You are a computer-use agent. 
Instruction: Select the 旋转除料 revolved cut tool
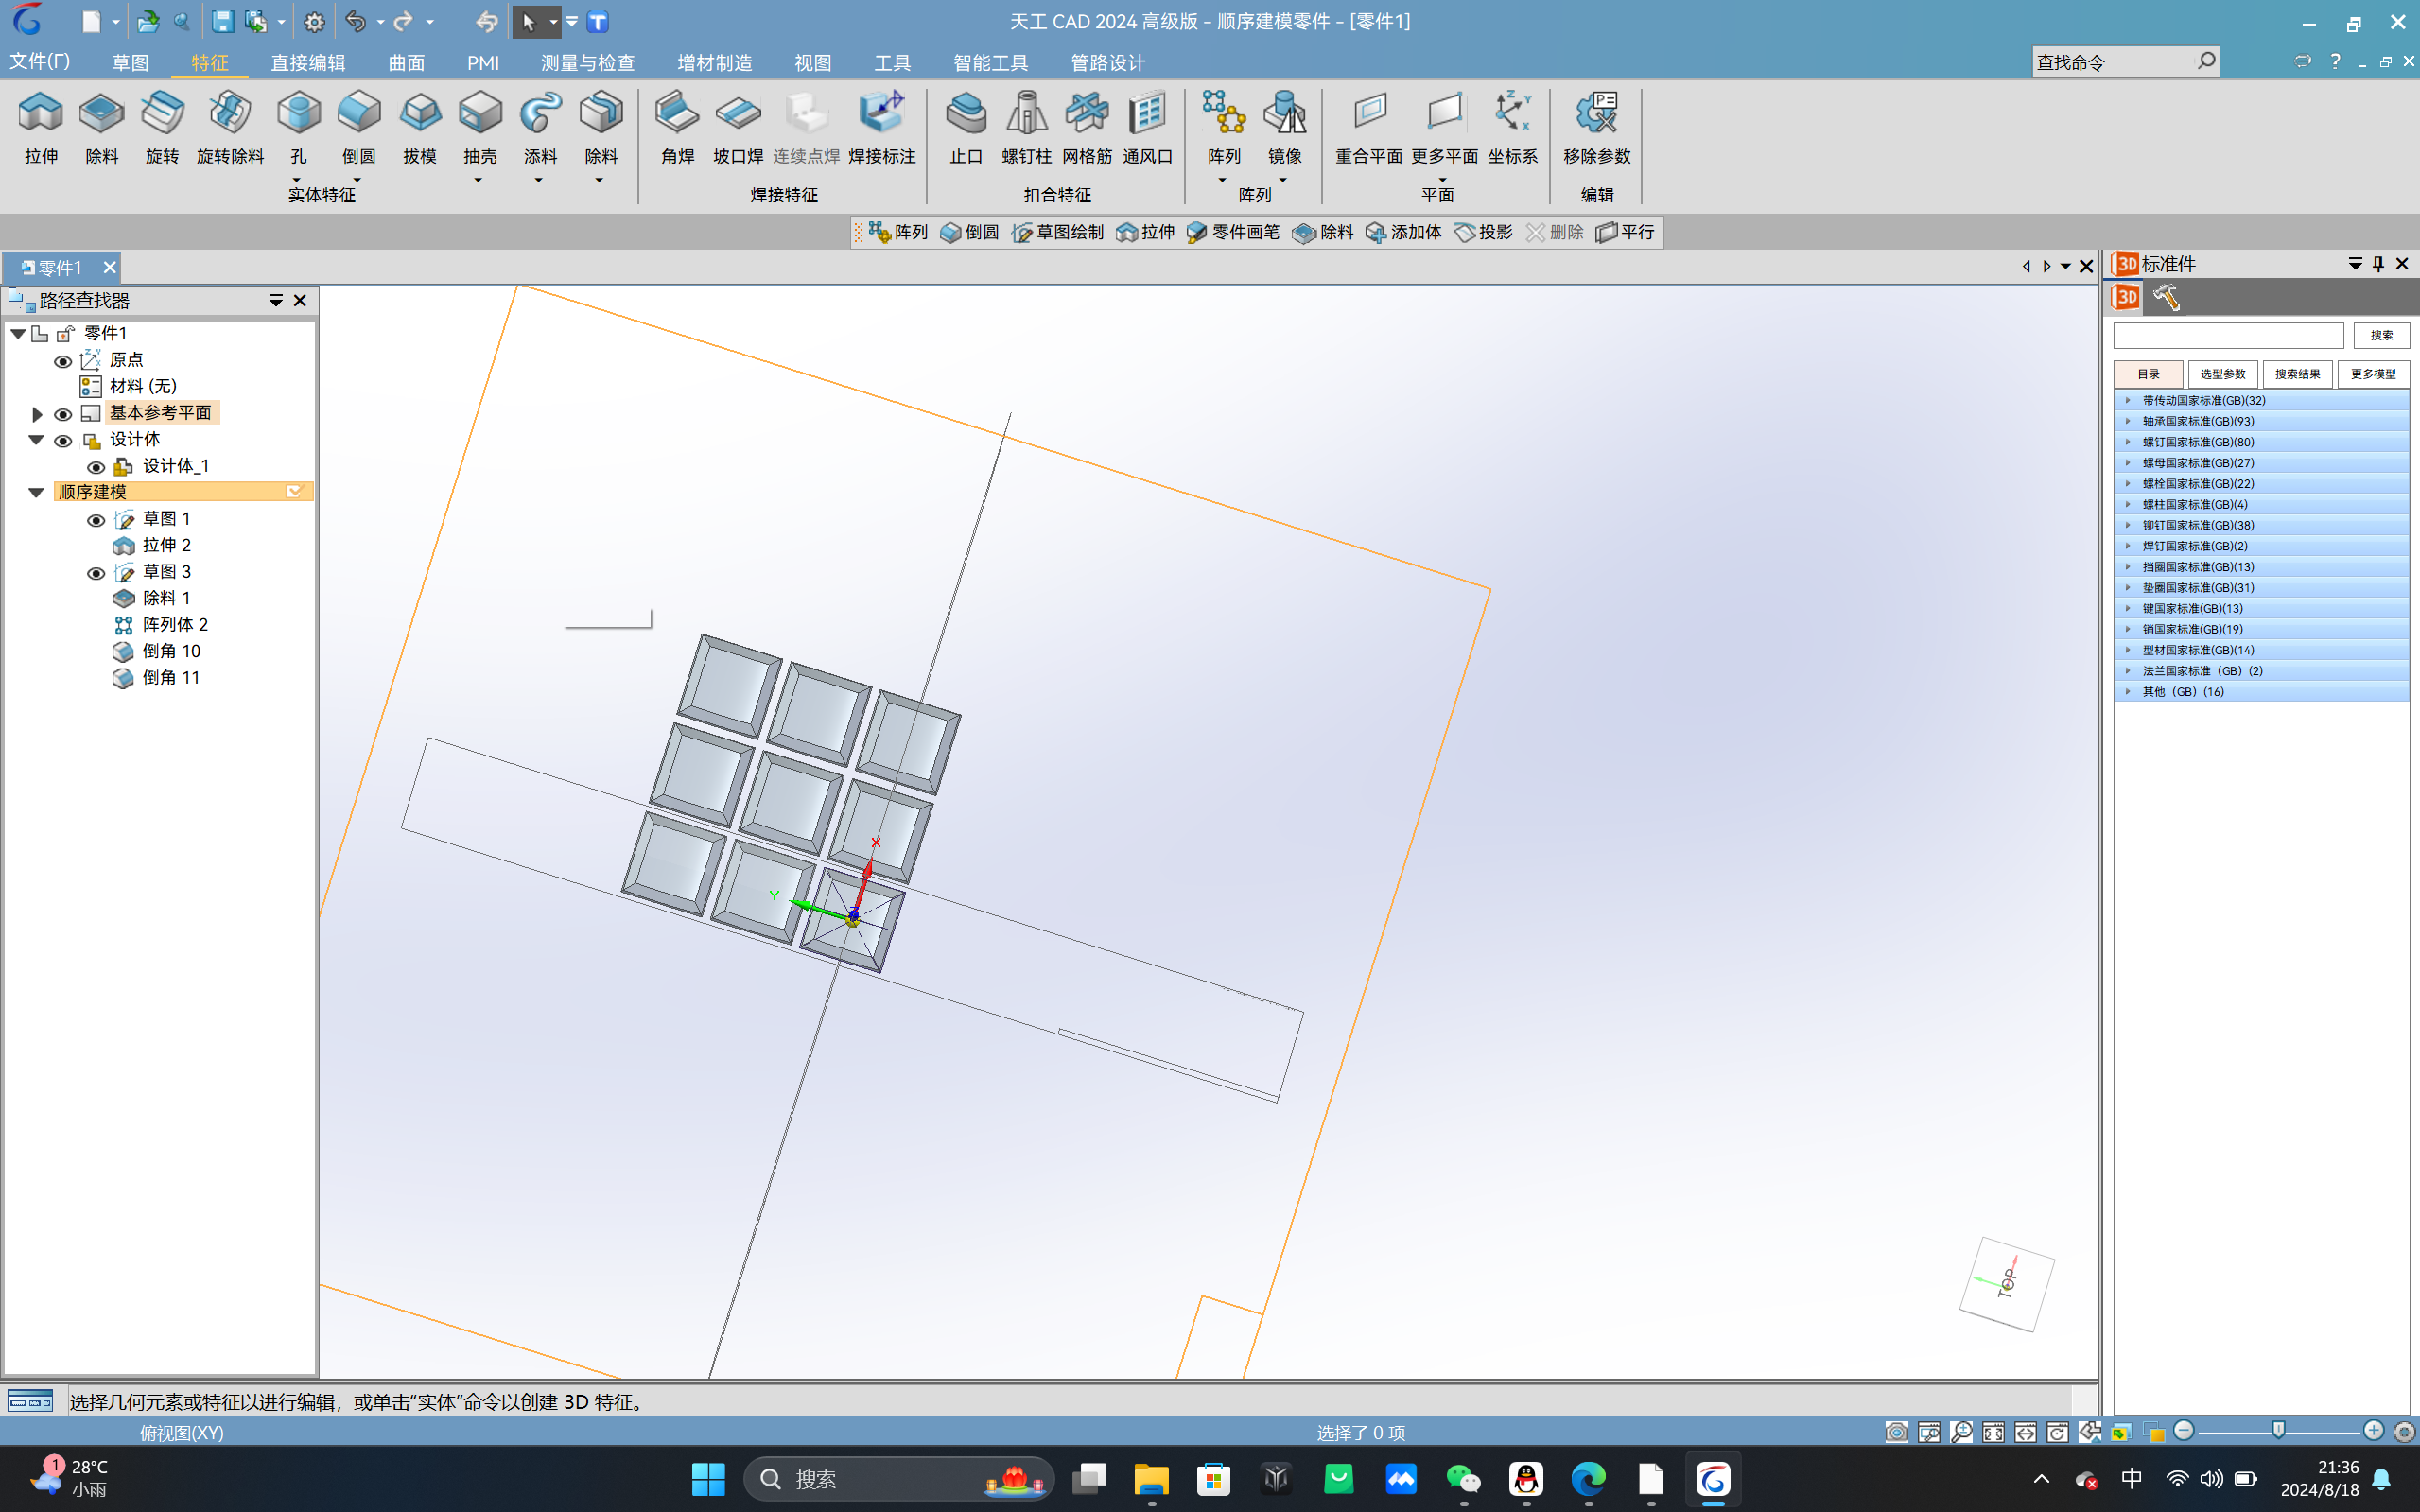[x=230, y=127]
